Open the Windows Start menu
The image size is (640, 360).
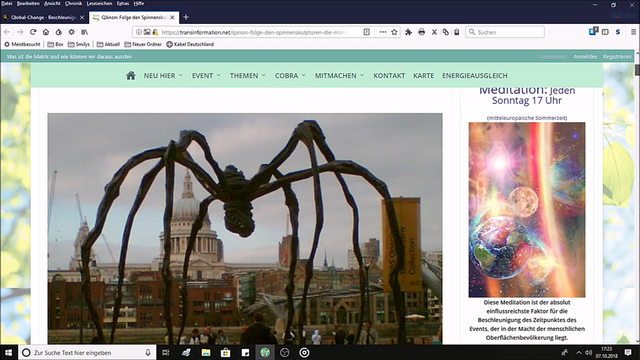[9, 352]
